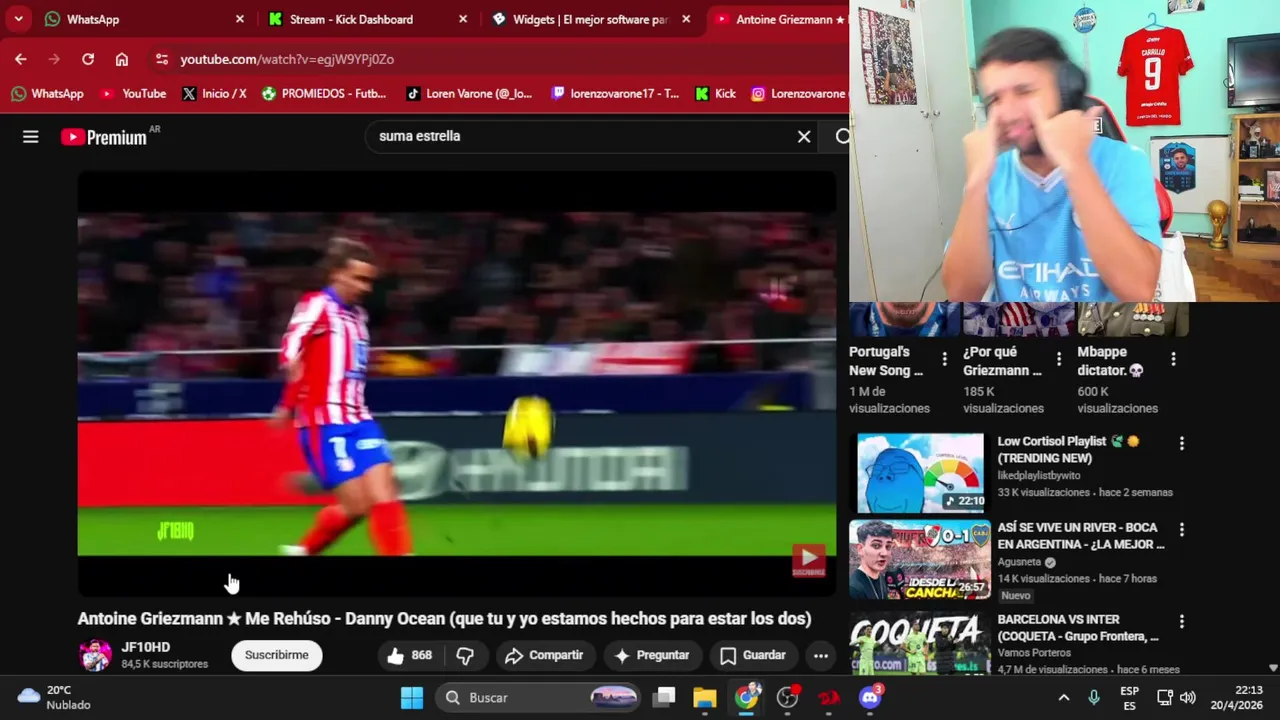This screenshot has width=1280, height=720.
Task: Open the Mbappe dictator video title
Action: 1110,361
